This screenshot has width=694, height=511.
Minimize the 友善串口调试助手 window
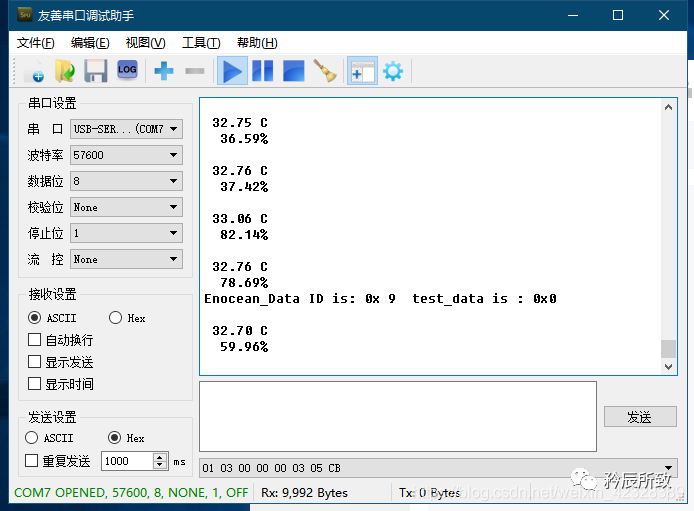coord(573,15)
